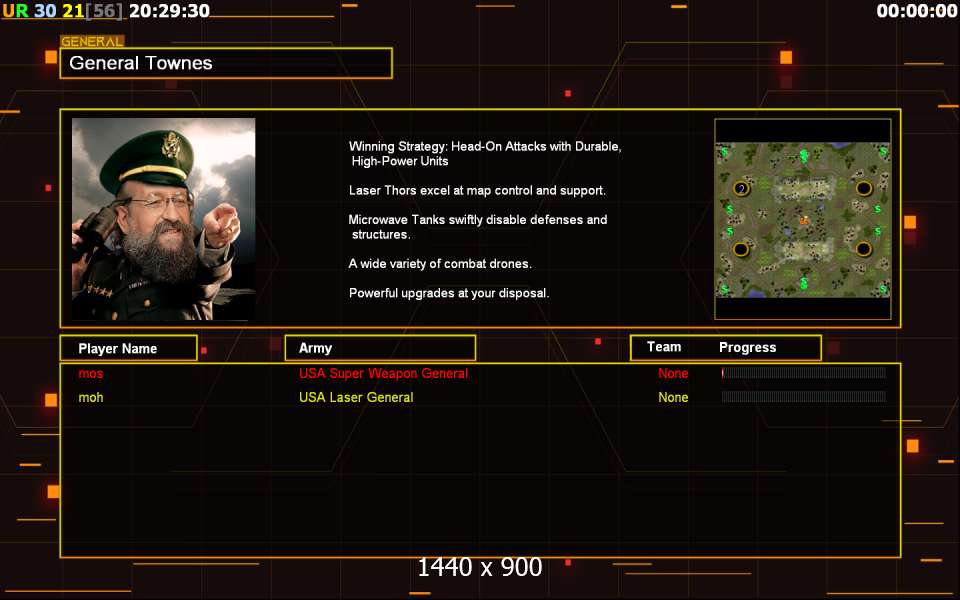Click the 20:29:30 clock readout

pos(170,10)
